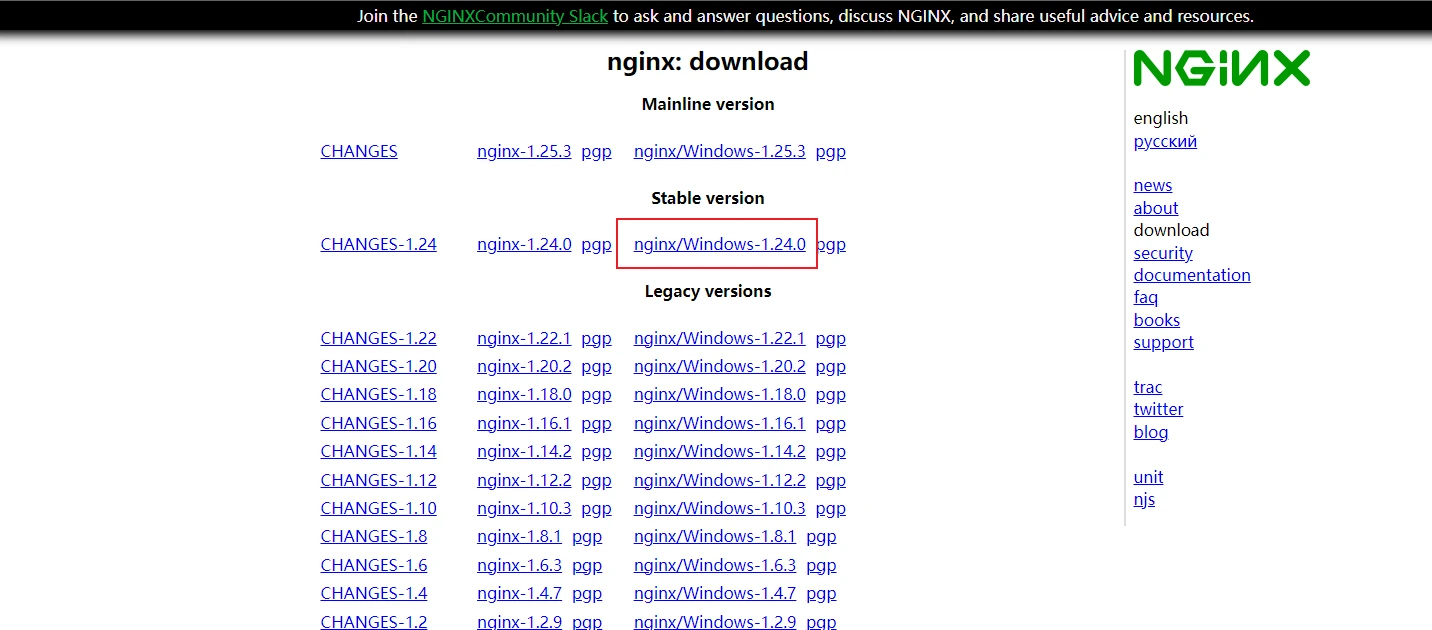Open pgp signature for nginx-1.25.3 source
Image resolution: width=1432 pixels, height=630 pixels.
tap(596, 151)
